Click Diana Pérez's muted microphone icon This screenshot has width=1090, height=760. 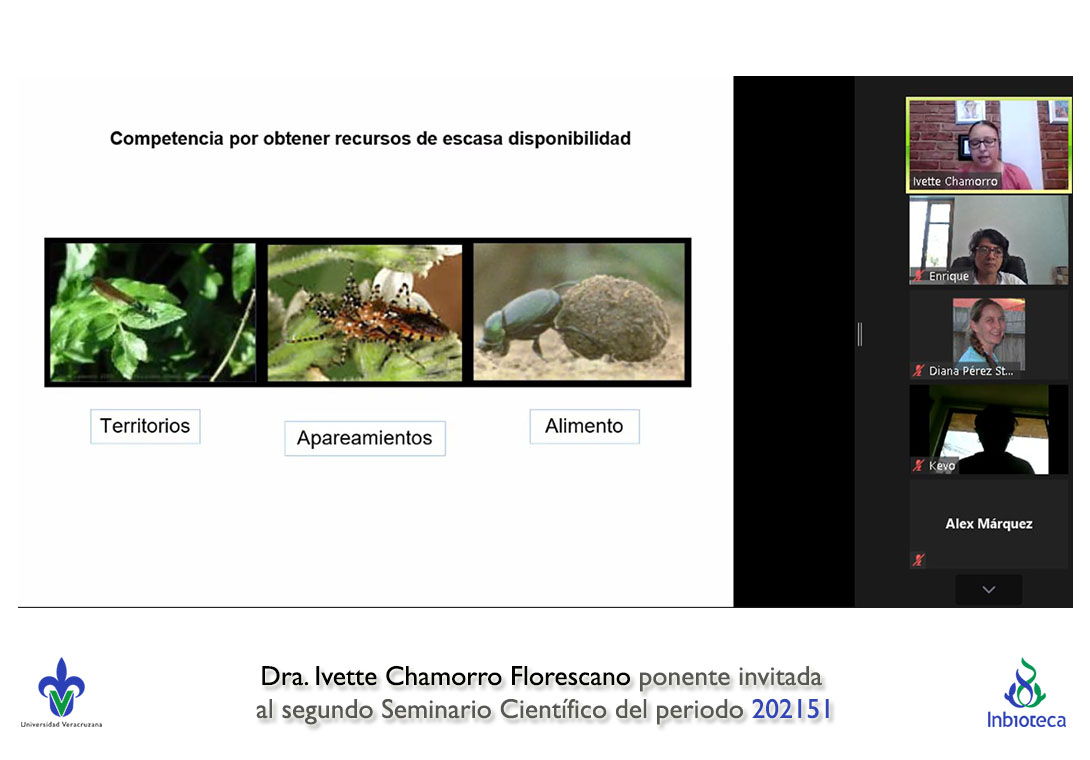918,371
